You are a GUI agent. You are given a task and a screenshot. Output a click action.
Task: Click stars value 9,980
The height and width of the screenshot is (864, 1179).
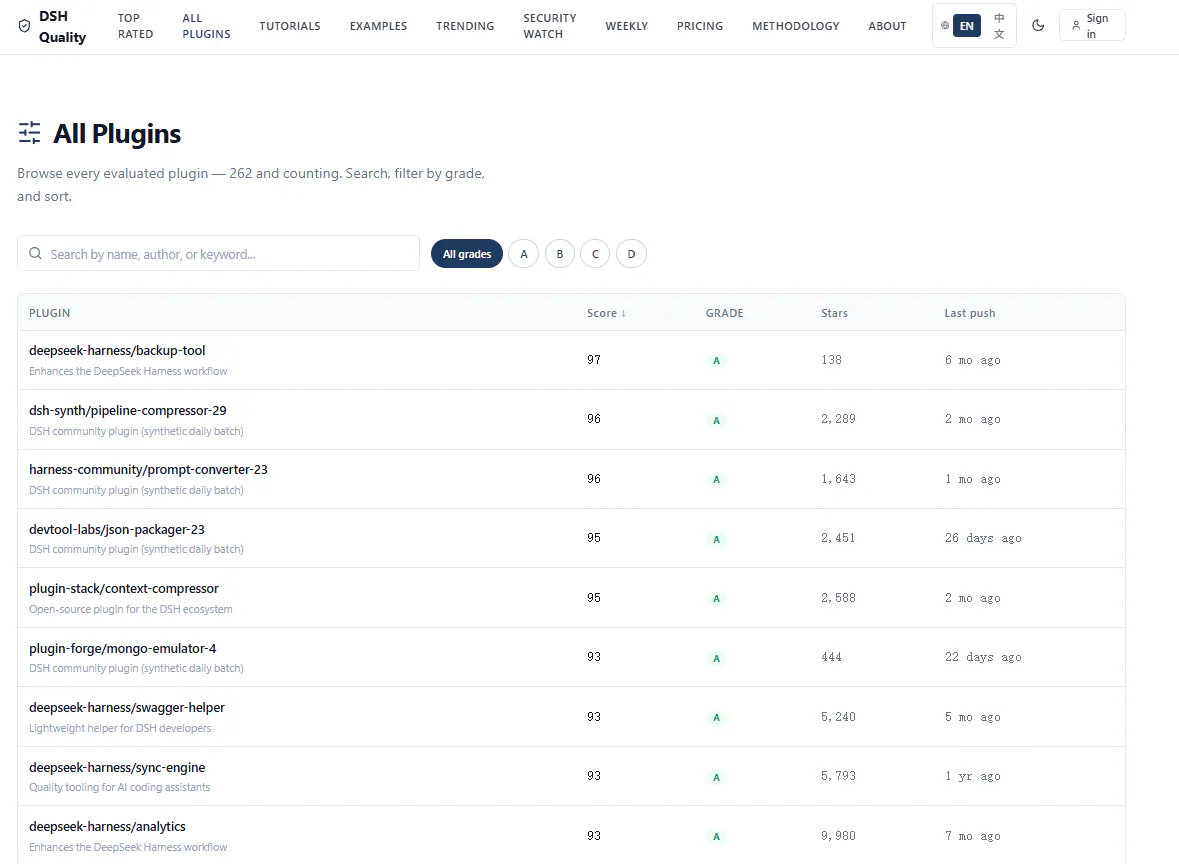pos(838,835)
